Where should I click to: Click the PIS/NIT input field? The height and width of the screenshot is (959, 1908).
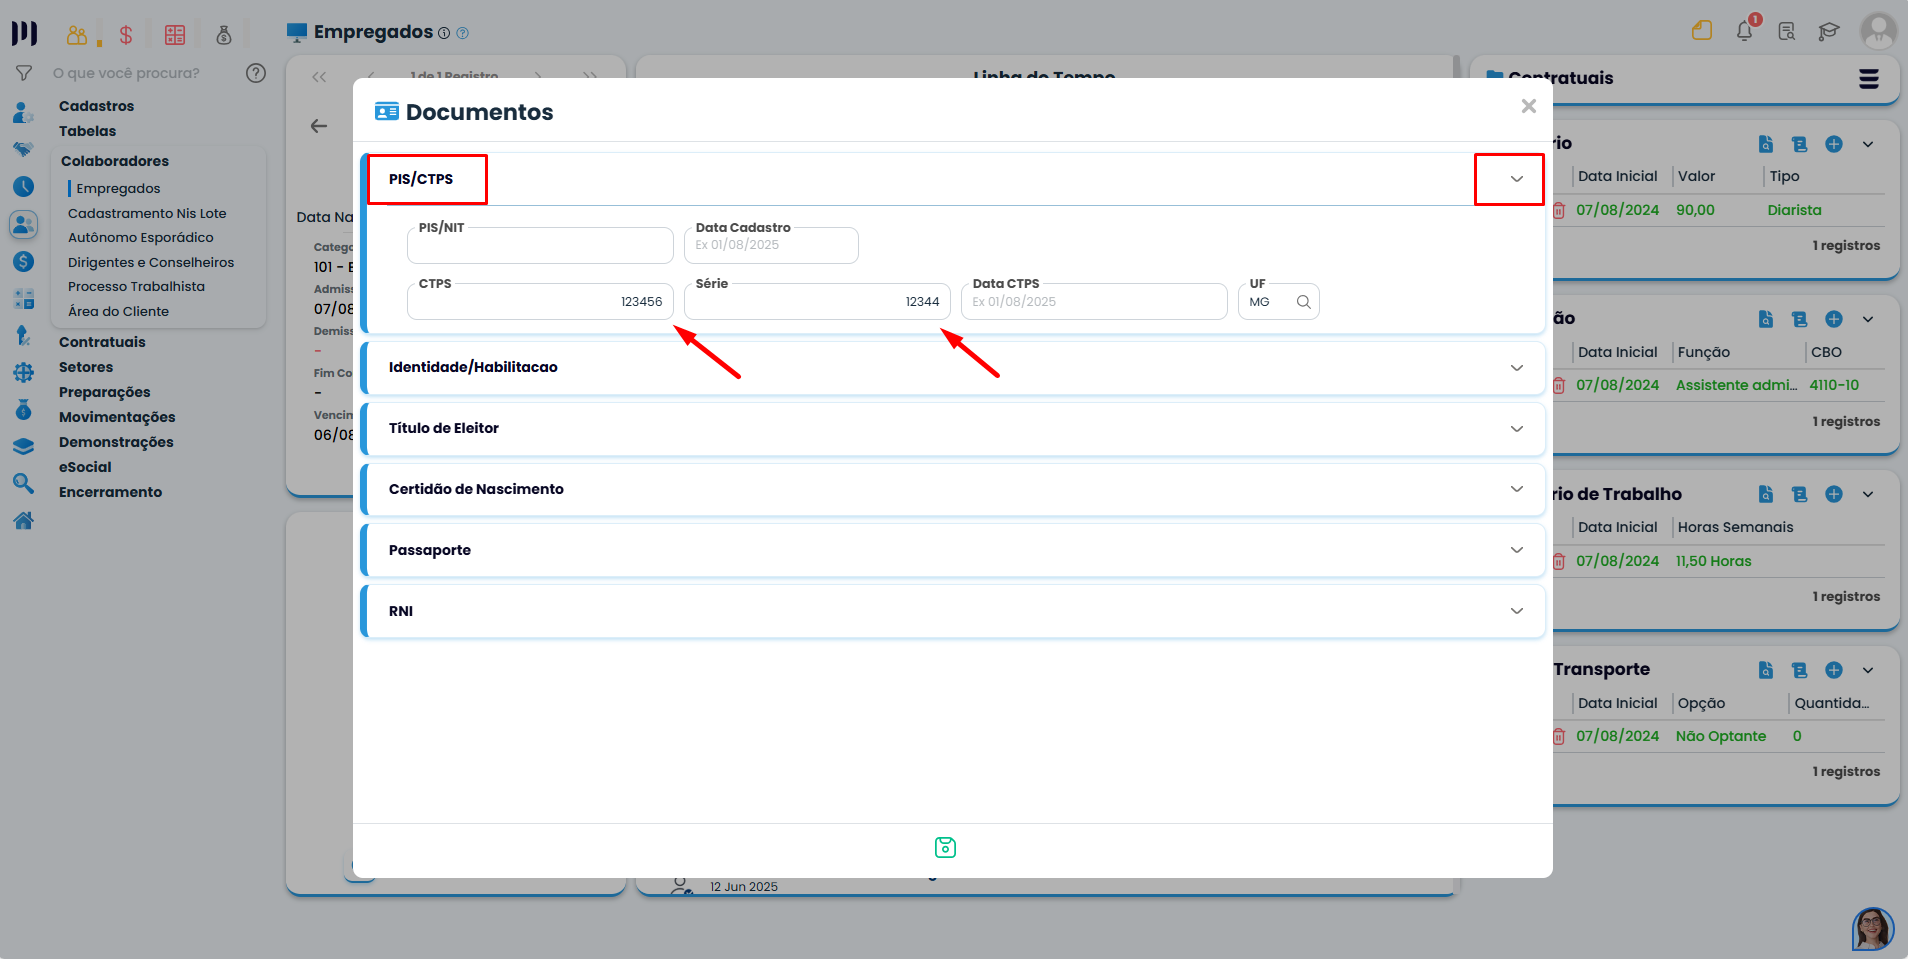(540, 245)
